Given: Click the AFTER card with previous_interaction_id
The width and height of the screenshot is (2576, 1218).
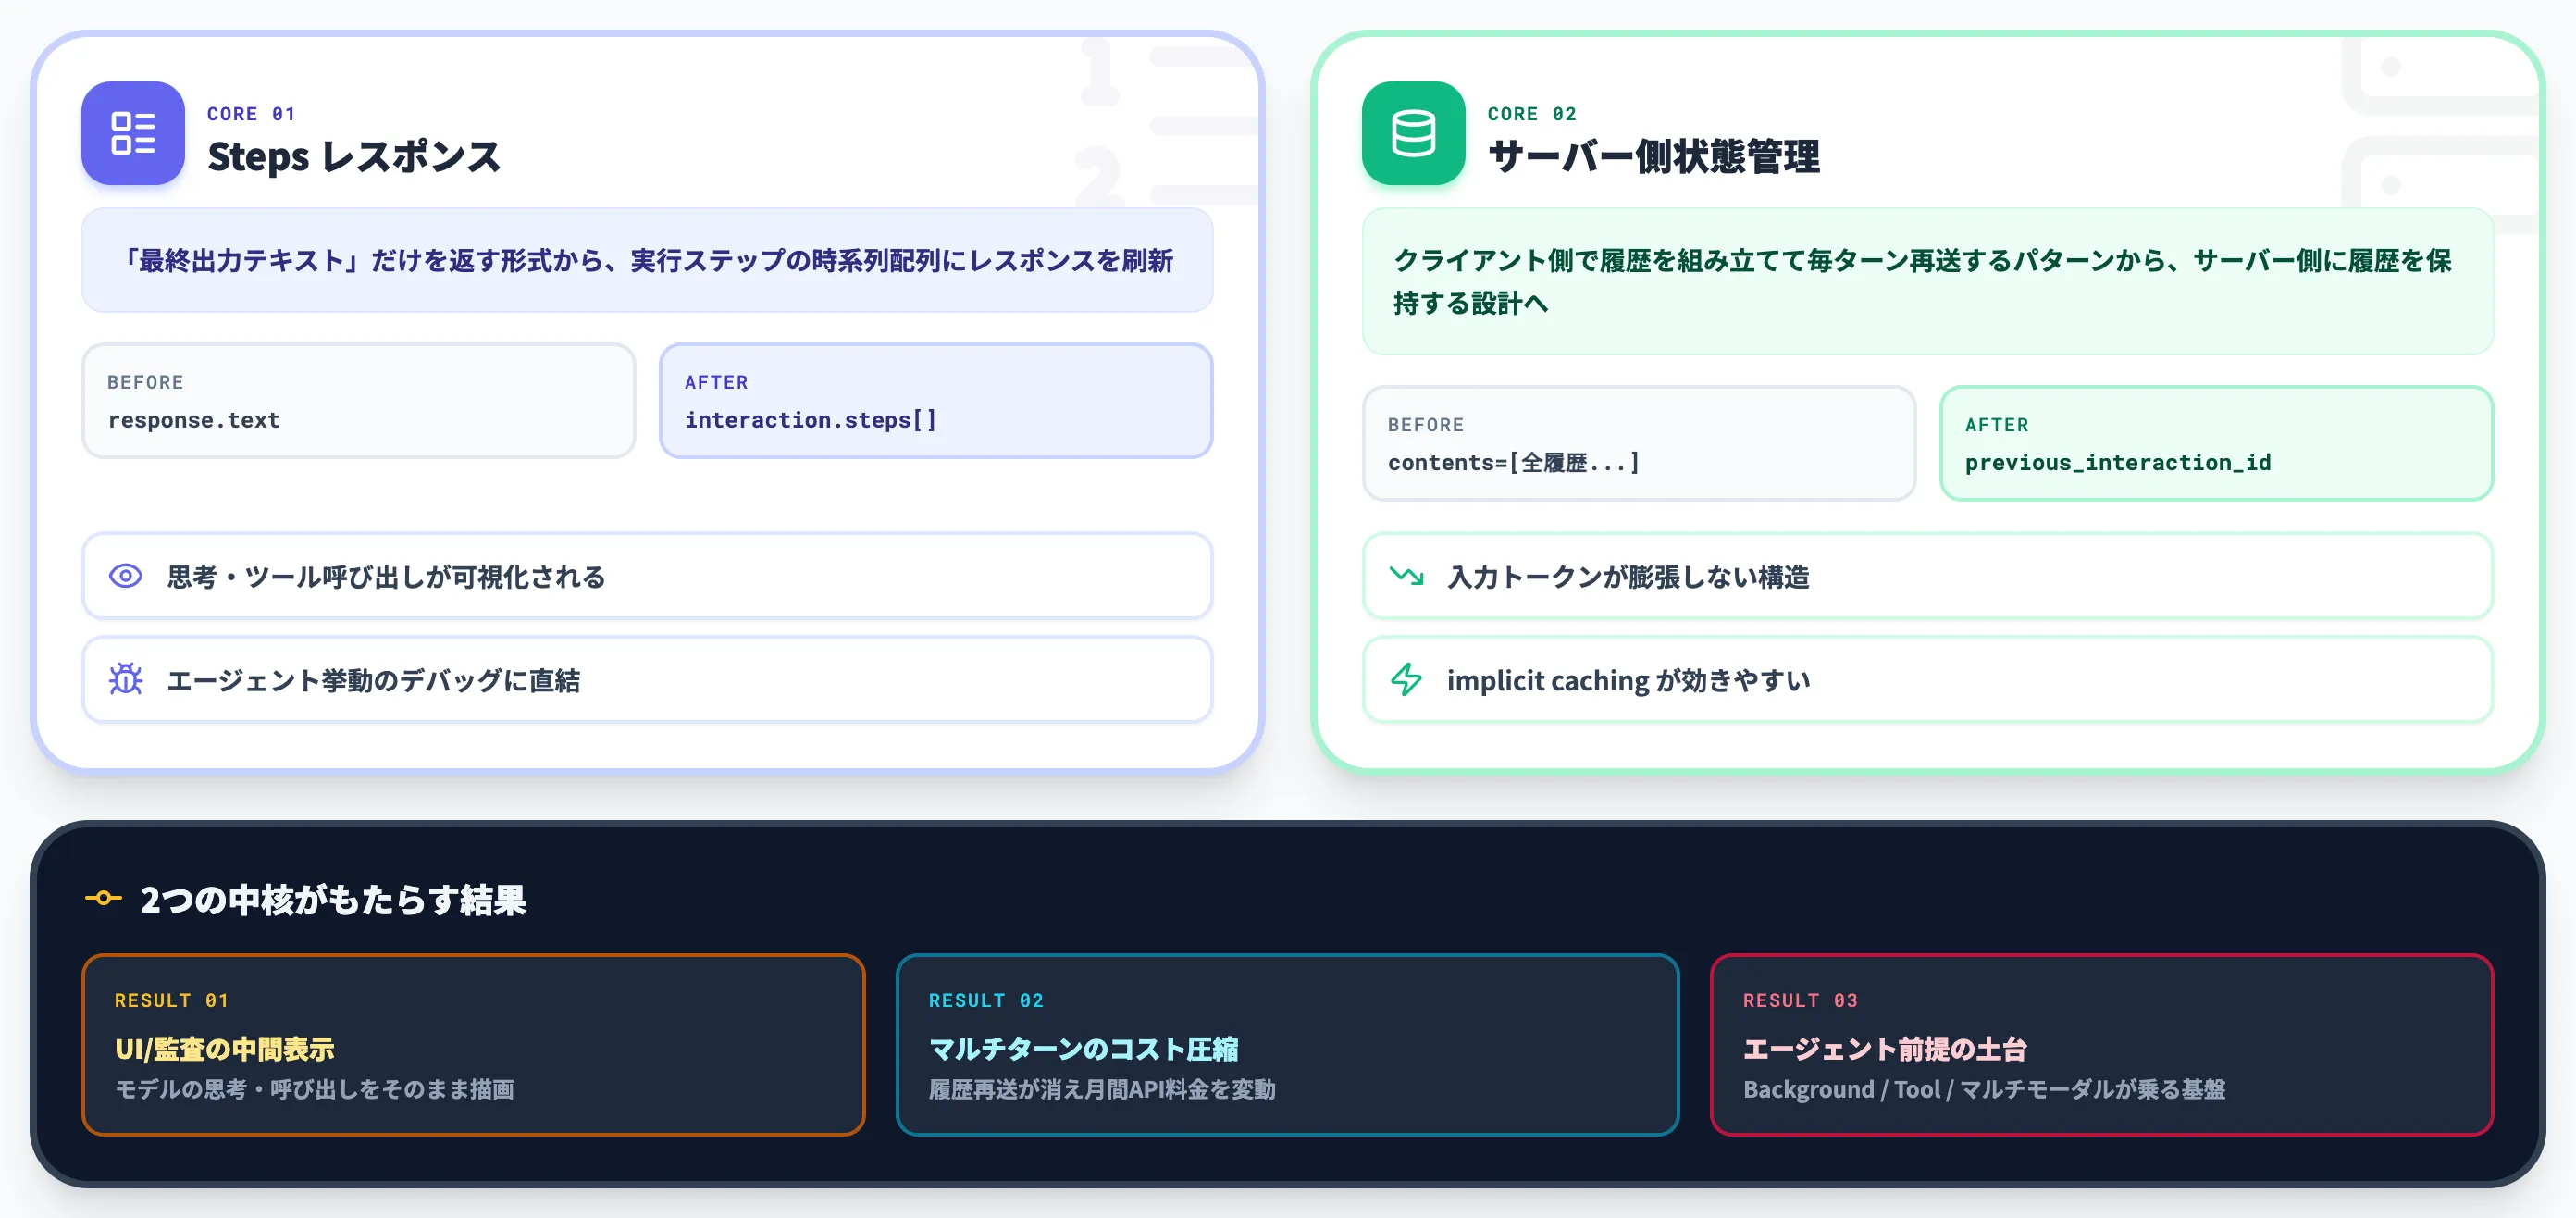Looking at the screenshot, I should [2216, 443].
